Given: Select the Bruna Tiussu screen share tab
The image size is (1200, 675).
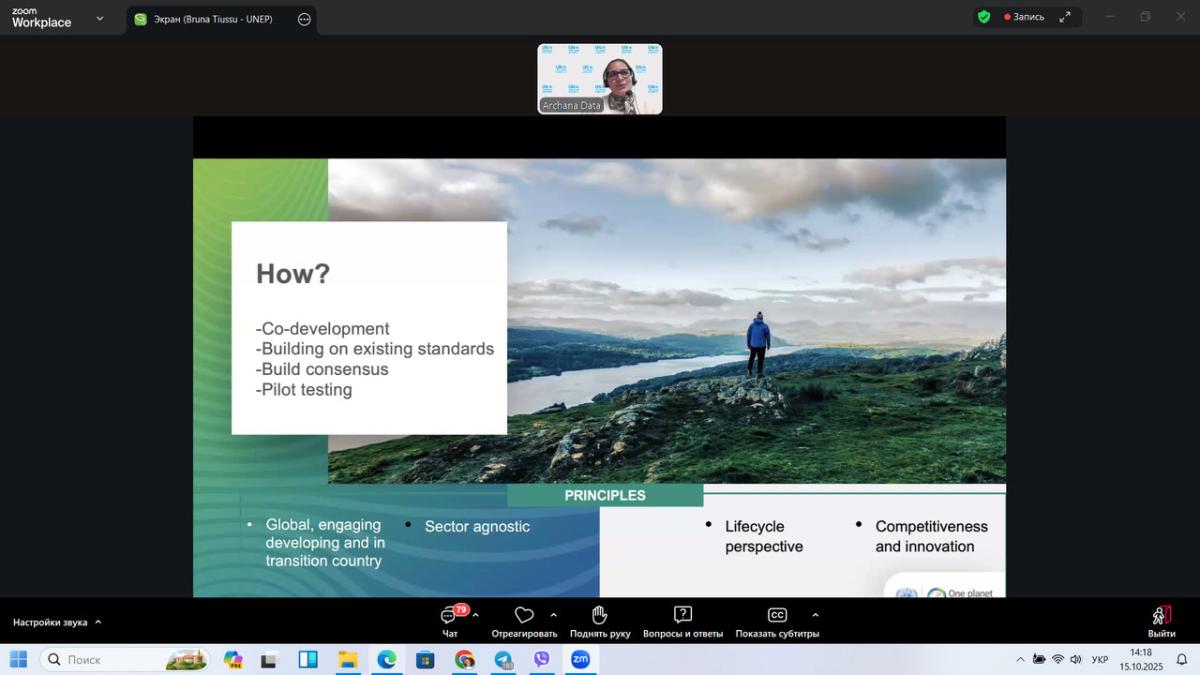Looking at the screenshot, I should tap(212, 19).
